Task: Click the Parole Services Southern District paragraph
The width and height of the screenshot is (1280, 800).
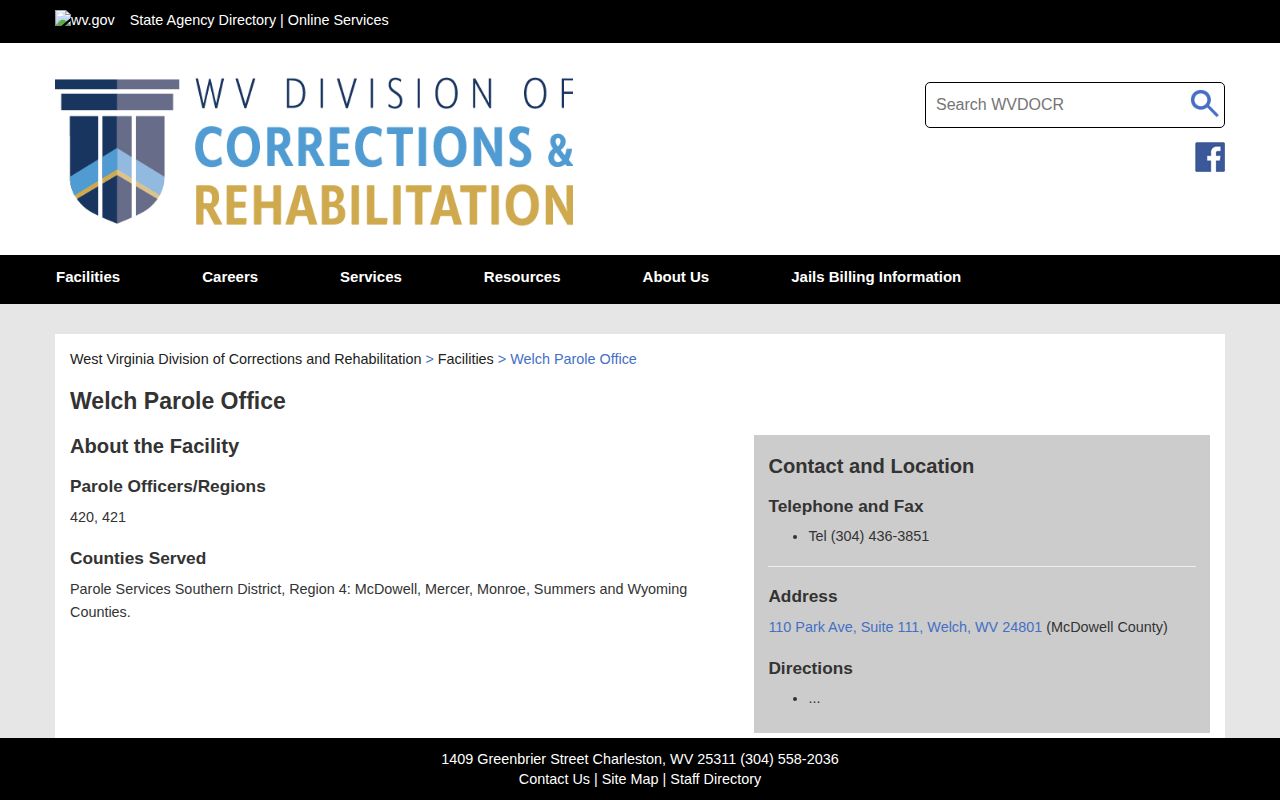Action: tap(378, 600)
